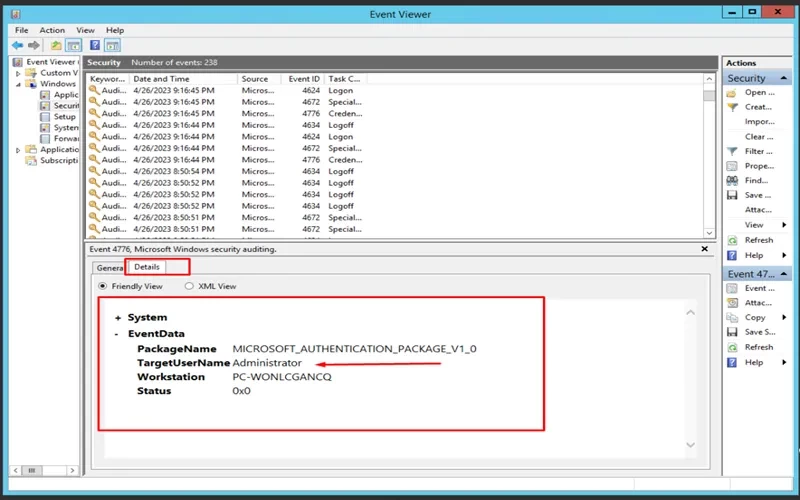800x500 pixels.
Task: Click the Forward arrow toolbar icon
Action: [34, 45]
